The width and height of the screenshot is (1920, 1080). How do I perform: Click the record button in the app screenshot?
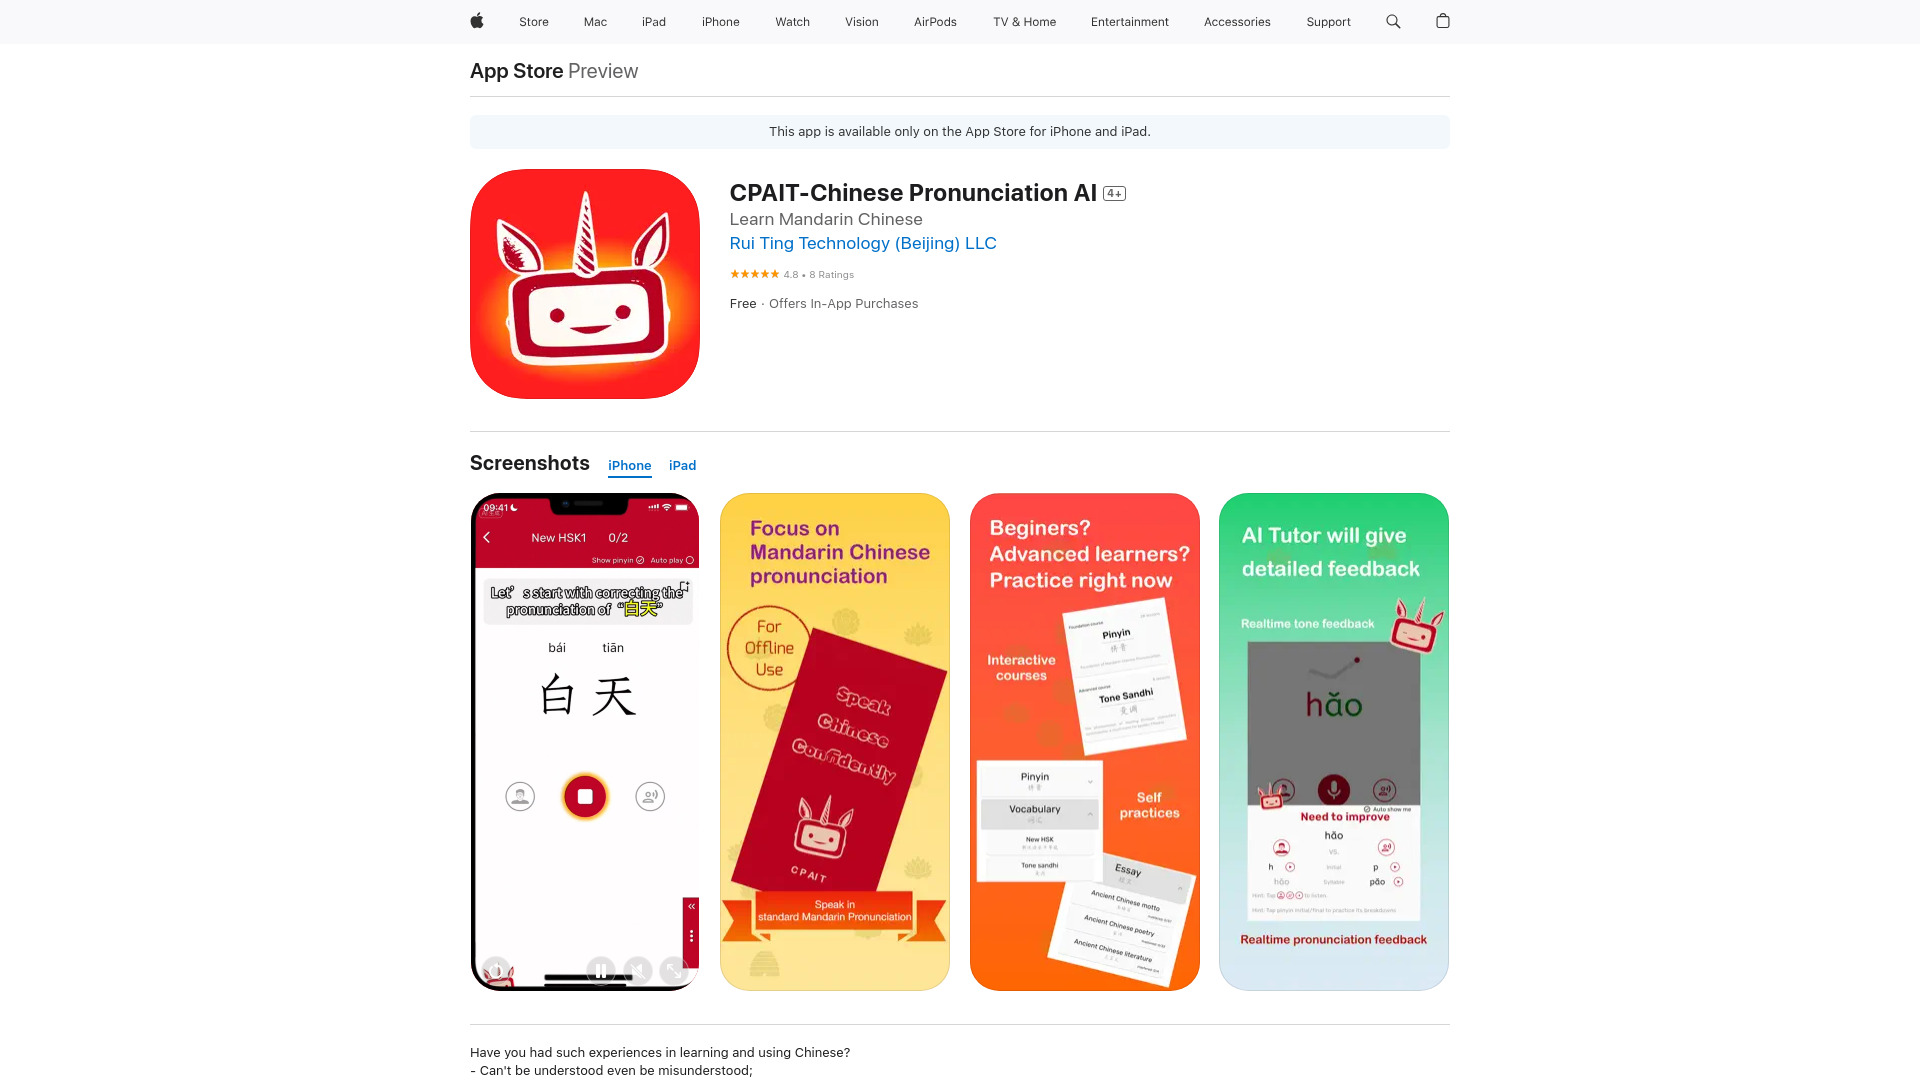click(585, 796)
